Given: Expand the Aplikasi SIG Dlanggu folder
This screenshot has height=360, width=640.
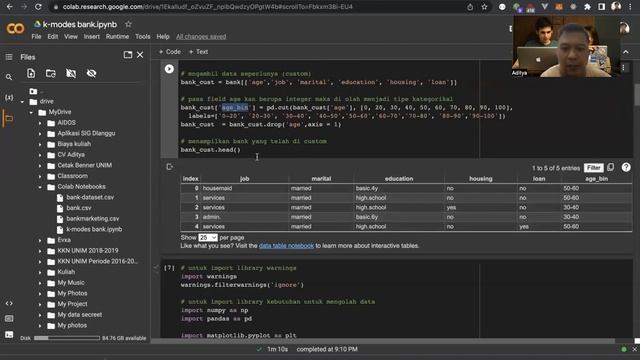Looking at the screenshot, I should point(40,133).
